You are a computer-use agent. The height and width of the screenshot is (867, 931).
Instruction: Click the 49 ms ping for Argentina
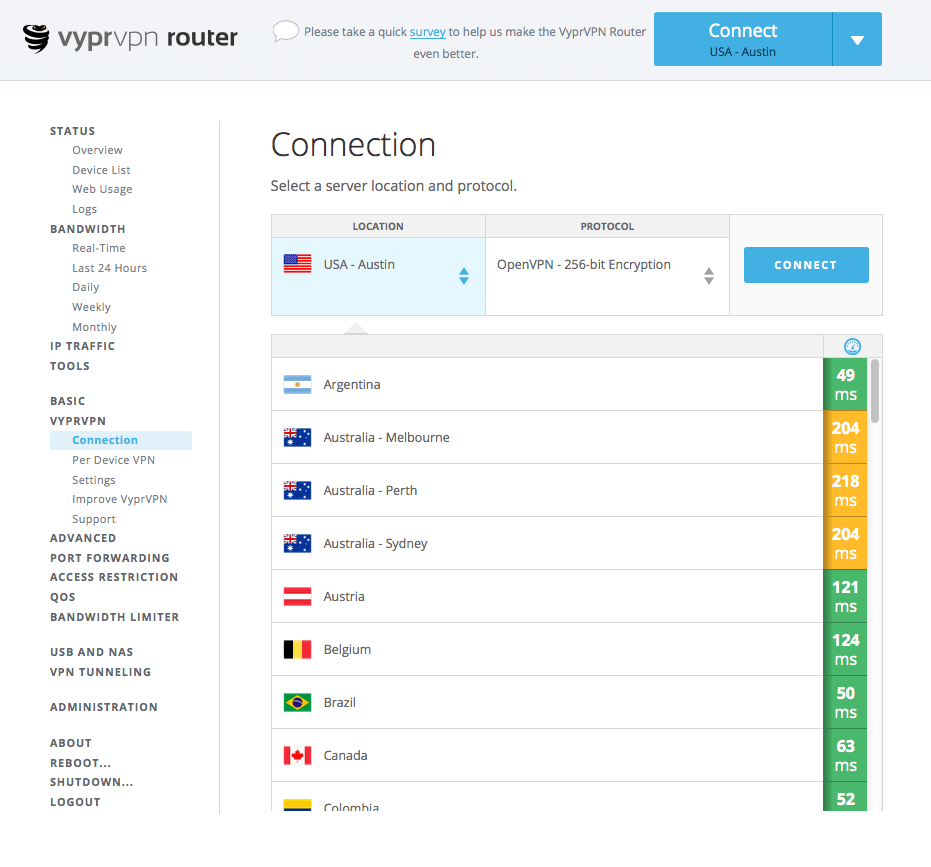[845, 384]
